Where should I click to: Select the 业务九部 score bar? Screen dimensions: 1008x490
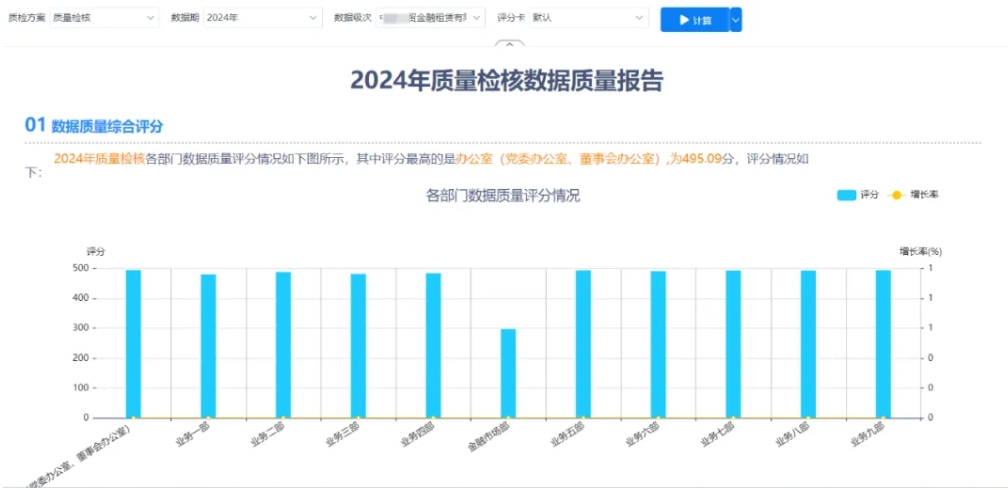pos(883,343)
